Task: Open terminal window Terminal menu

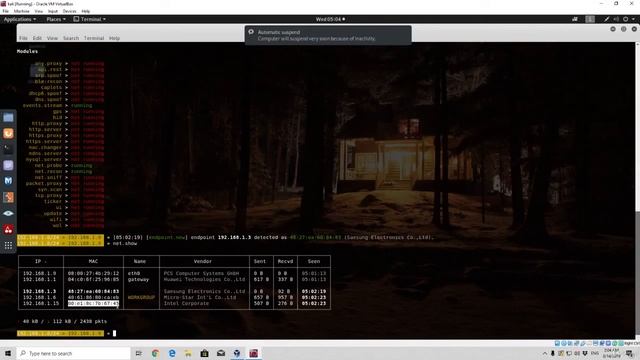Action: click(94, 38)
